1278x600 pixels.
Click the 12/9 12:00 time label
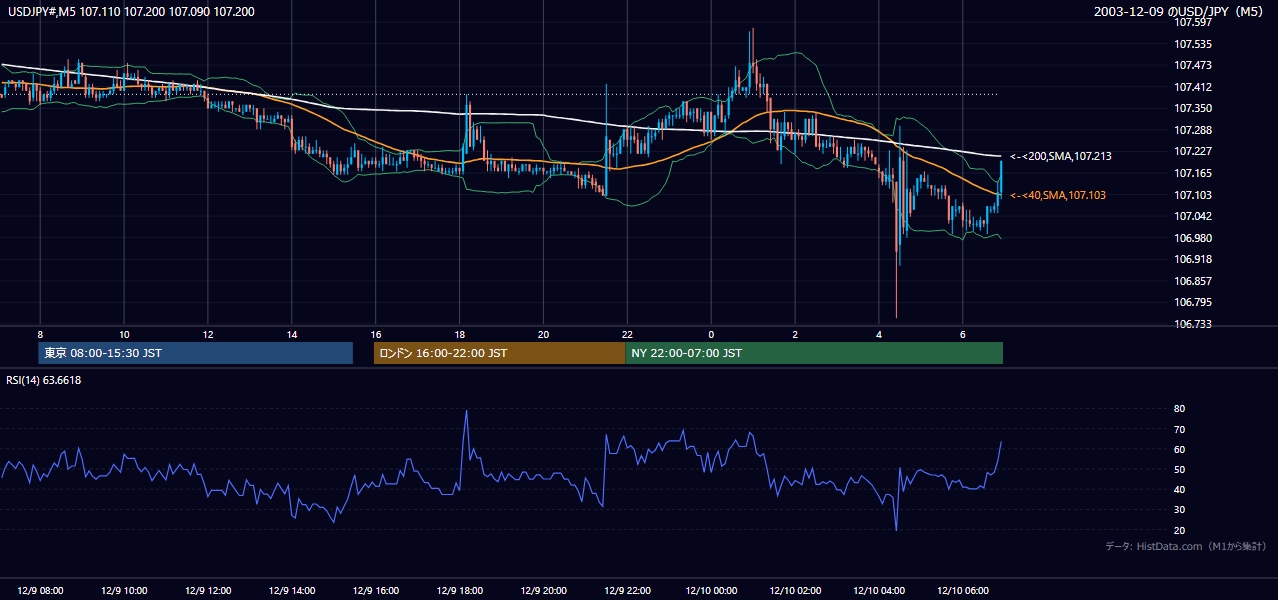point(208,591)
